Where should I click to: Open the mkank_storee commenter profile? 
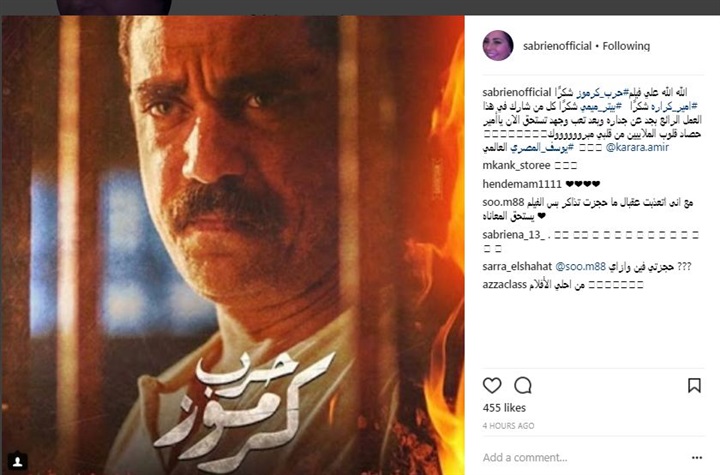coord(516,165)
